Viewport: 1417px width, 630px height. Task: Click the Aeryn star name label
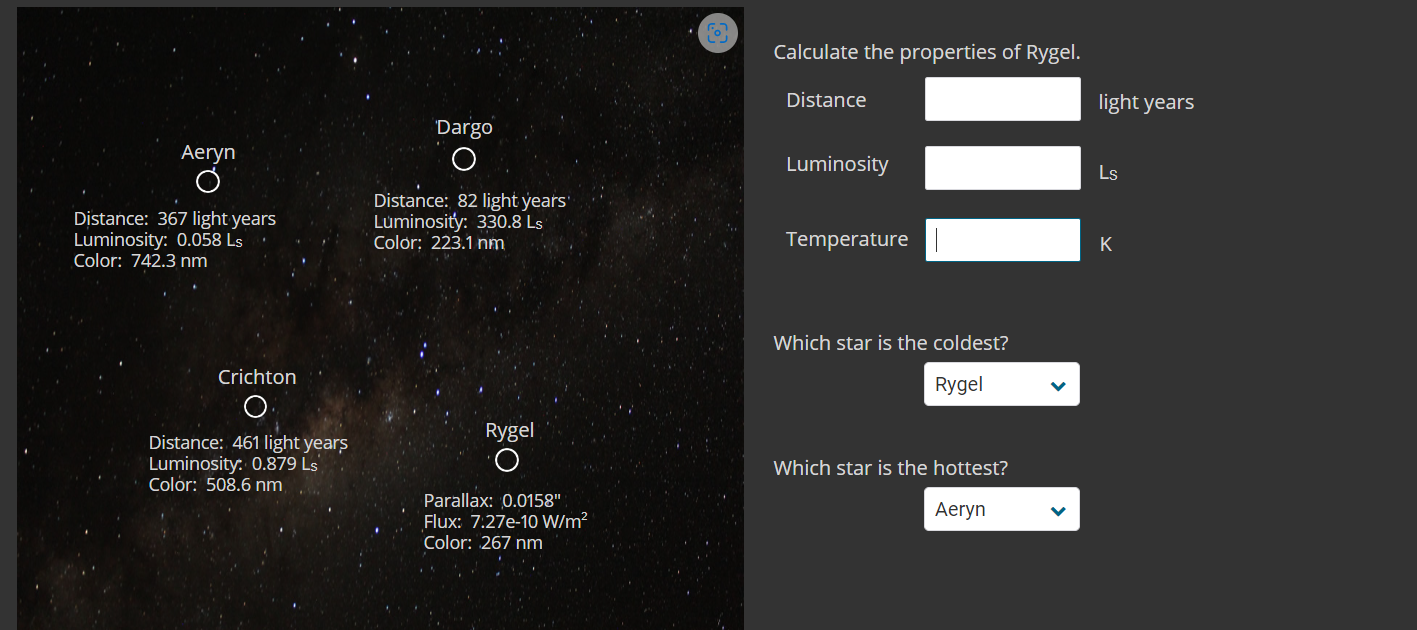[x=208, y=152]
